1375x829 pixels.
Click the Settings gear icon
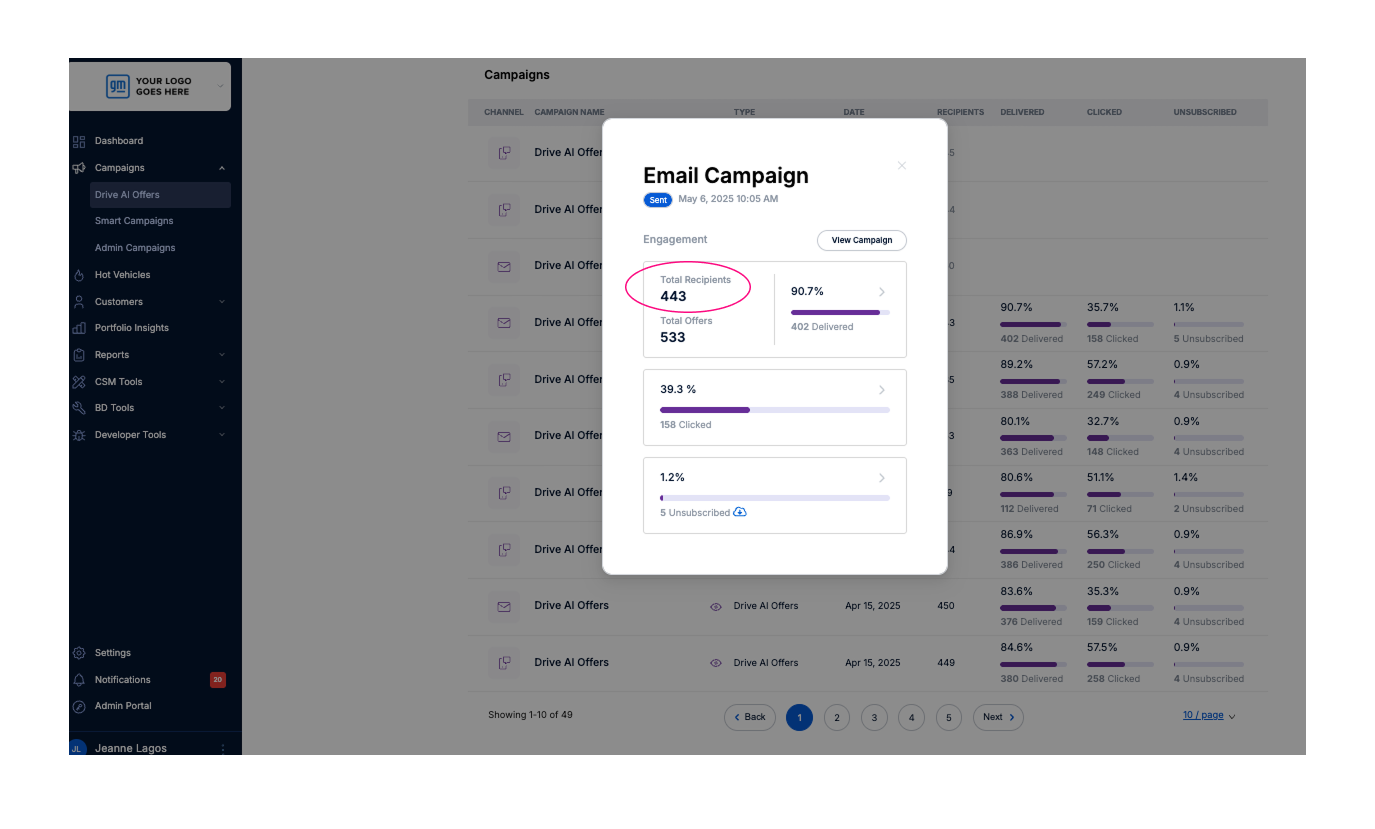pos(79,653)
